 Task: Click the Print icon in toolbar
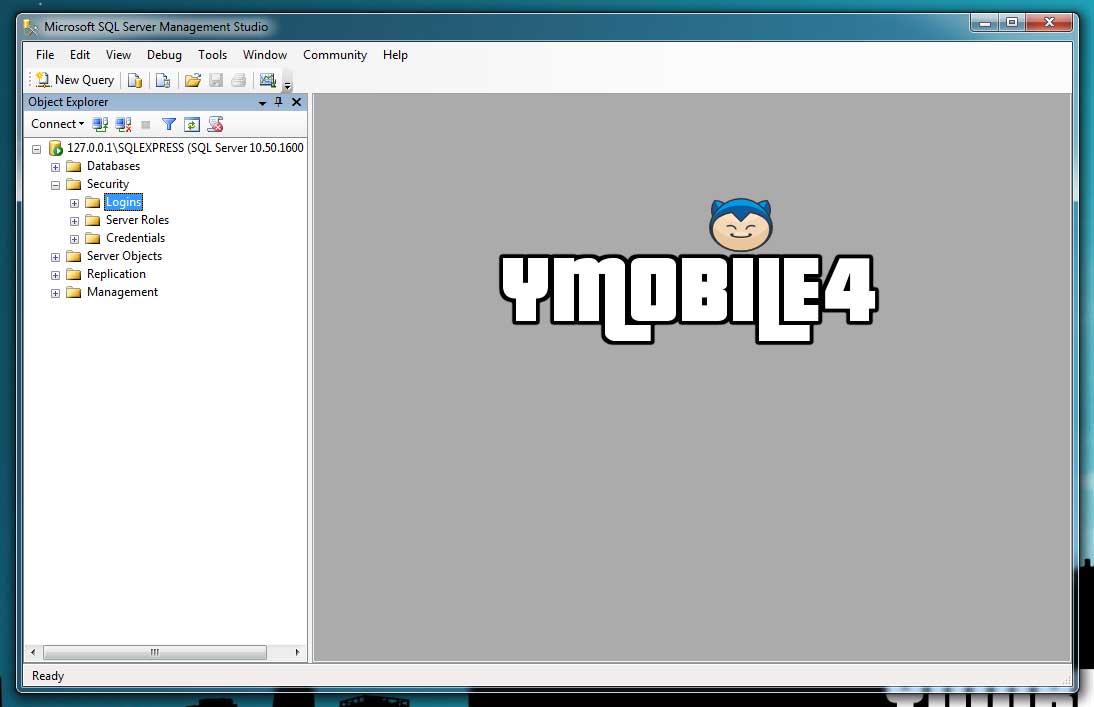coord(239,80)
